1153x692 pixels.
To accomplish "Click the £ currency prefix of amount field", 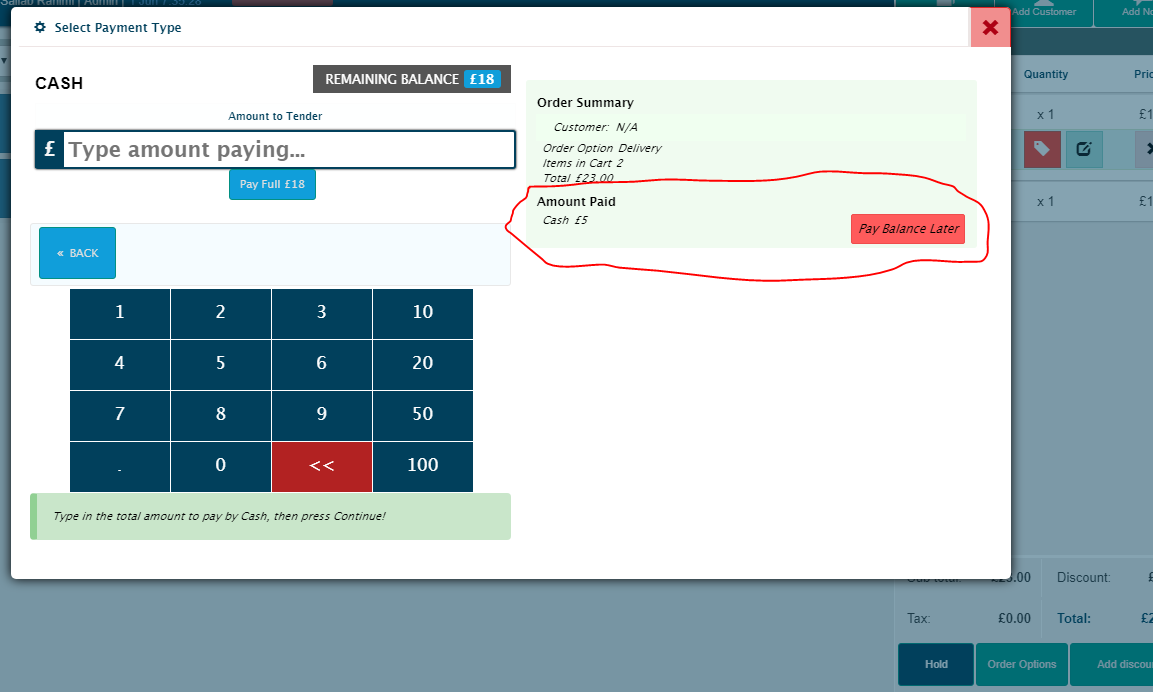I will click(49, 149).
